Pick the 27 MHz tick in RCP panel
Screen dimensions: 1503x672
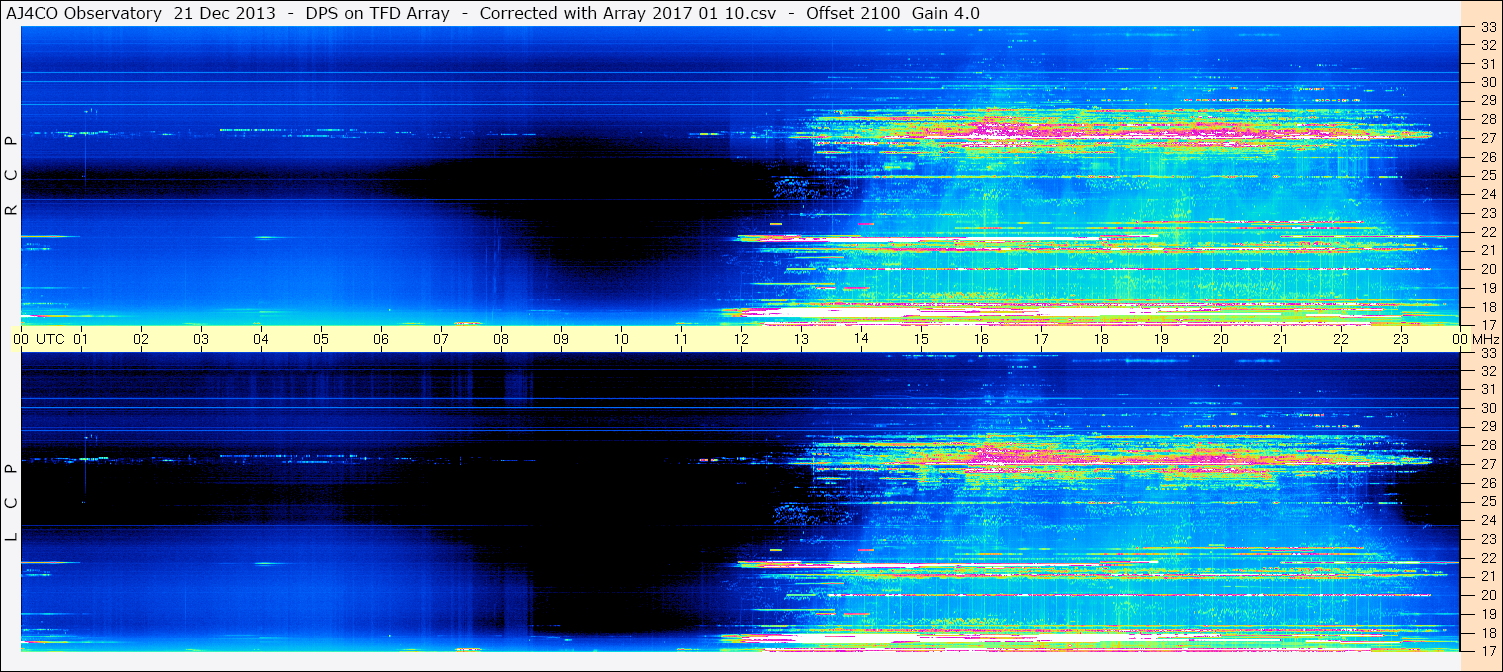1487,138
